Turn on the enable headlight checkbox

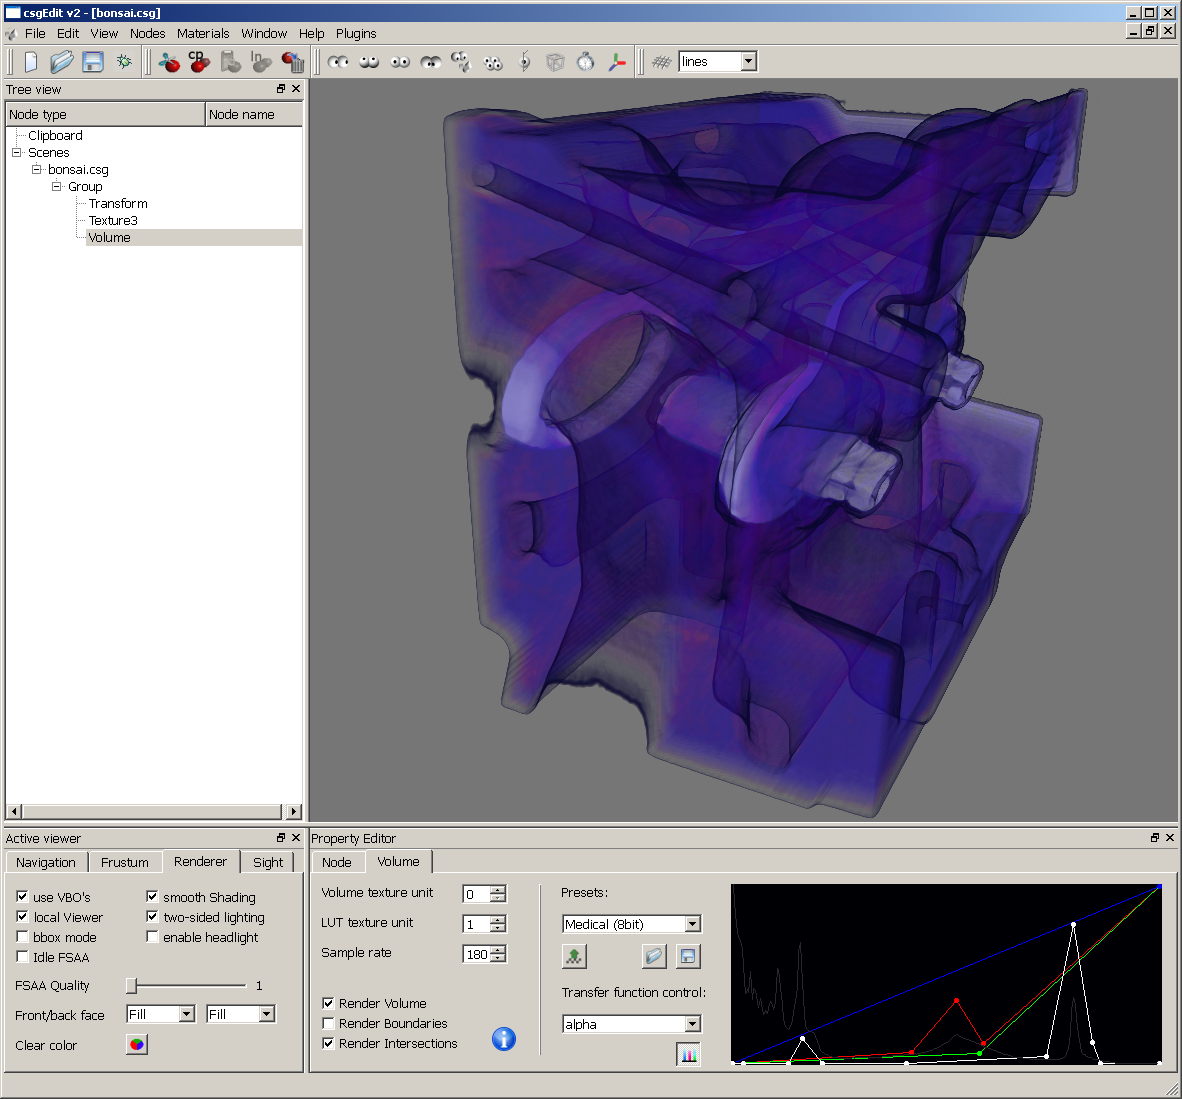tap(152, 937)
